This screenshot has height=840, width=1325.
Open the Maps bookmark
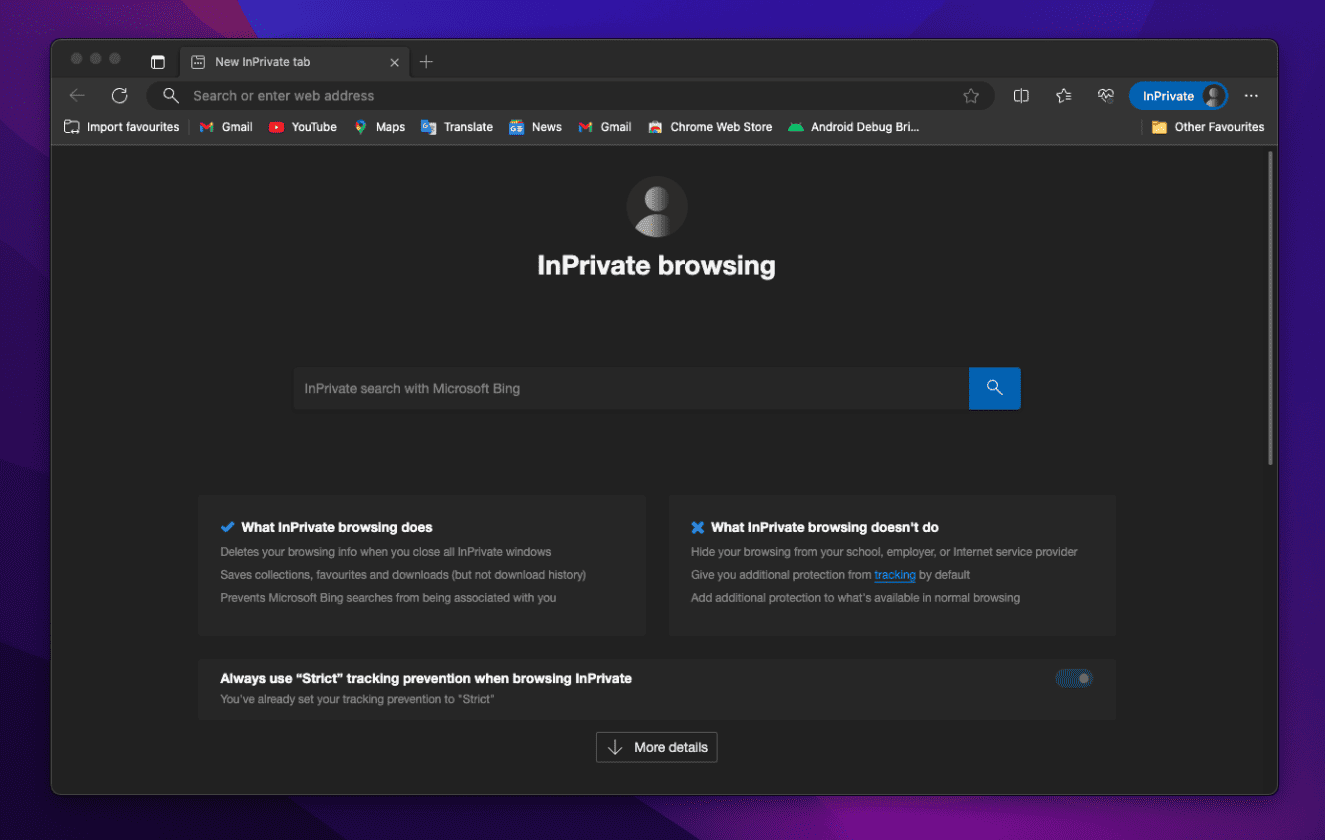(x=379, y=127)
